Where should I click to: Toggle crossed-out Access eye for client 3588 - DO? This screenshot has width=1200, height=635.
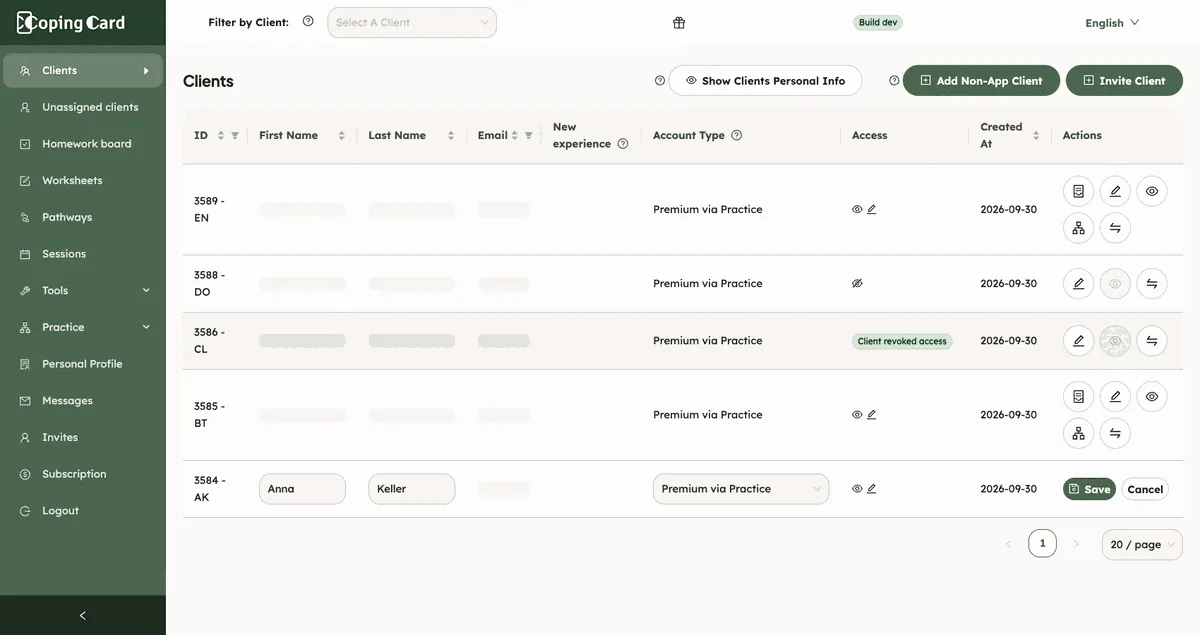[x=857, y=284]
